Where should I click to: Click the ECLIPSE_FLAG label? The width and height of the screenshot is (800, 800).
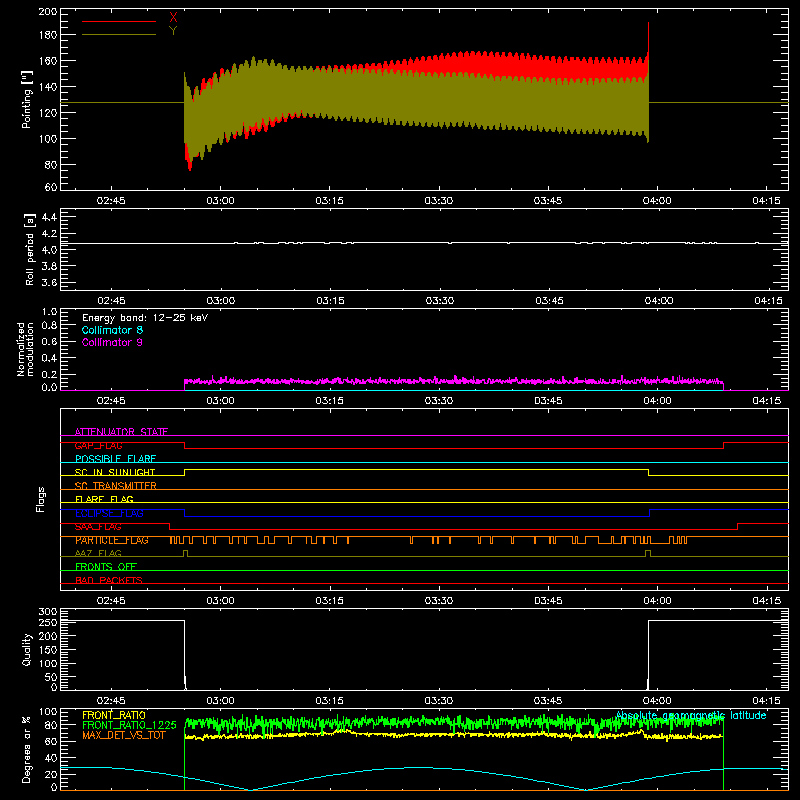[109, 513]
